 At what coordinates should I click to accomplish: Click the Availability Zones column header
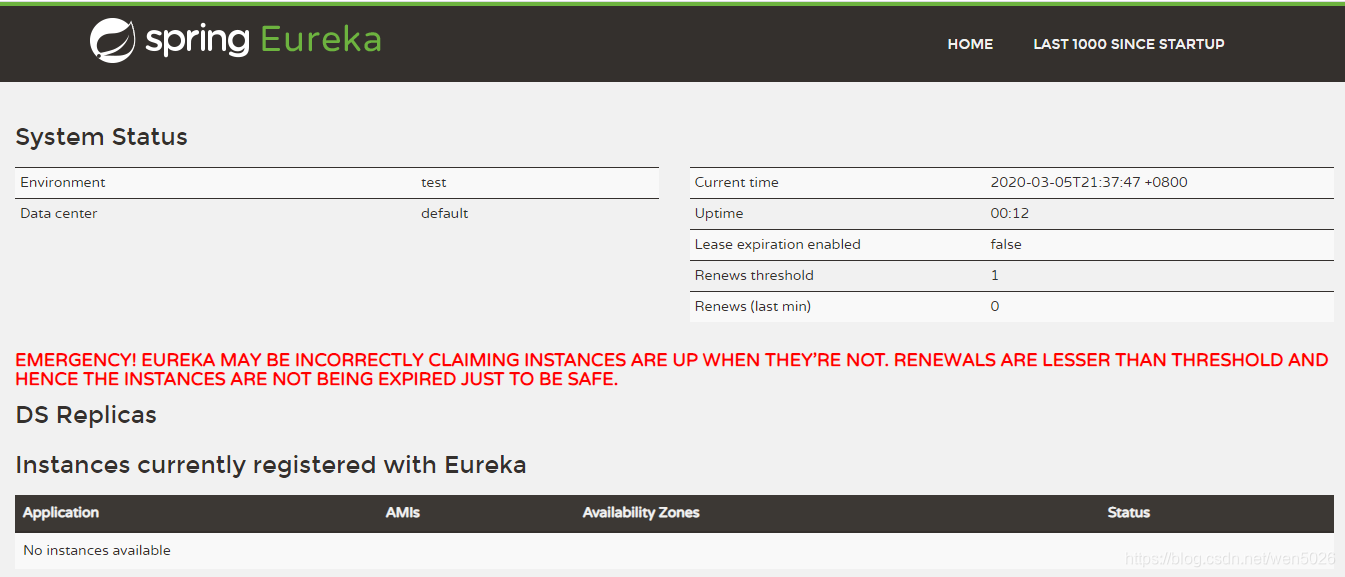click(641, 512)
